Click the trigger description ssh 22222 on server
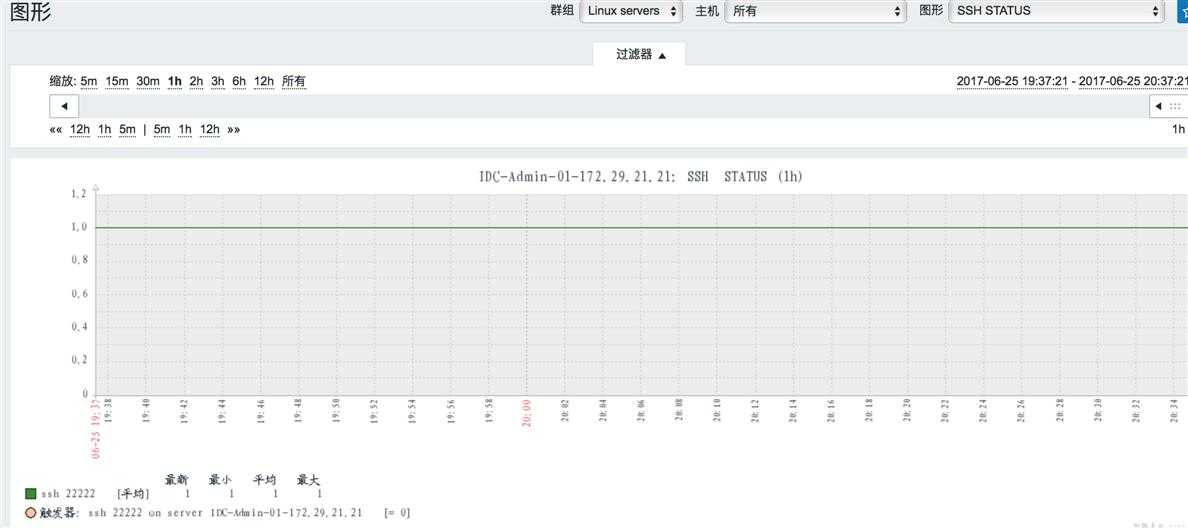The width and height of the screenshot is (1188, 528). point(226,513)
